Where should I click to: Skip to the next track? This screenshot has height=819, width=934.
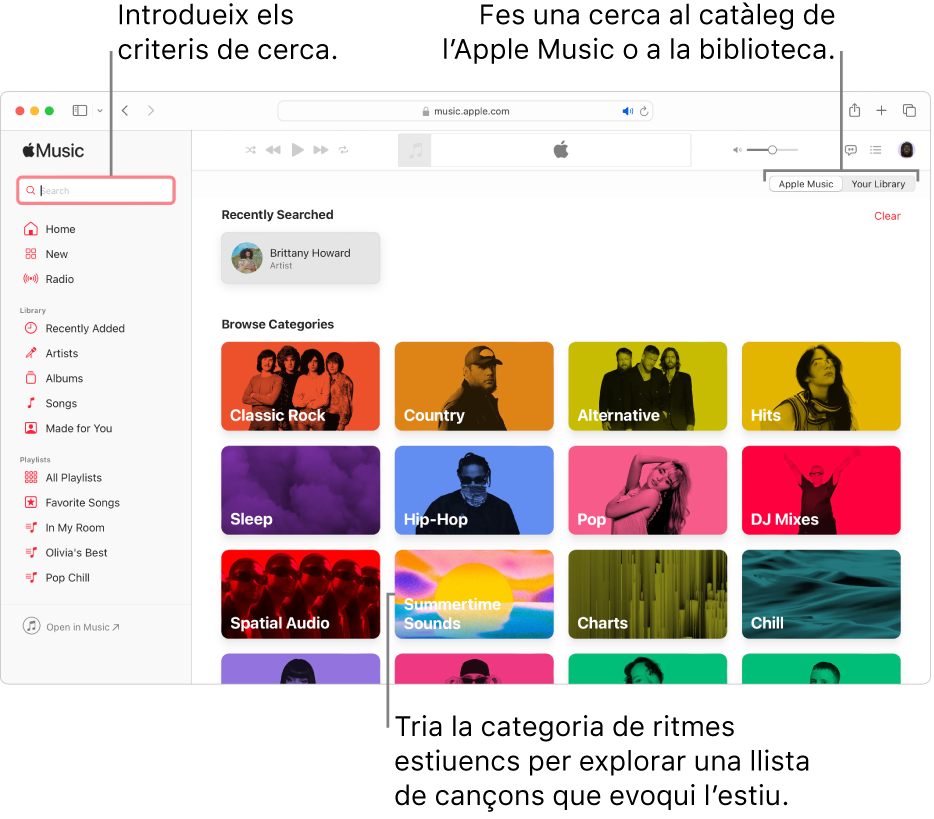pyautogui.click(x=321, y=150)
